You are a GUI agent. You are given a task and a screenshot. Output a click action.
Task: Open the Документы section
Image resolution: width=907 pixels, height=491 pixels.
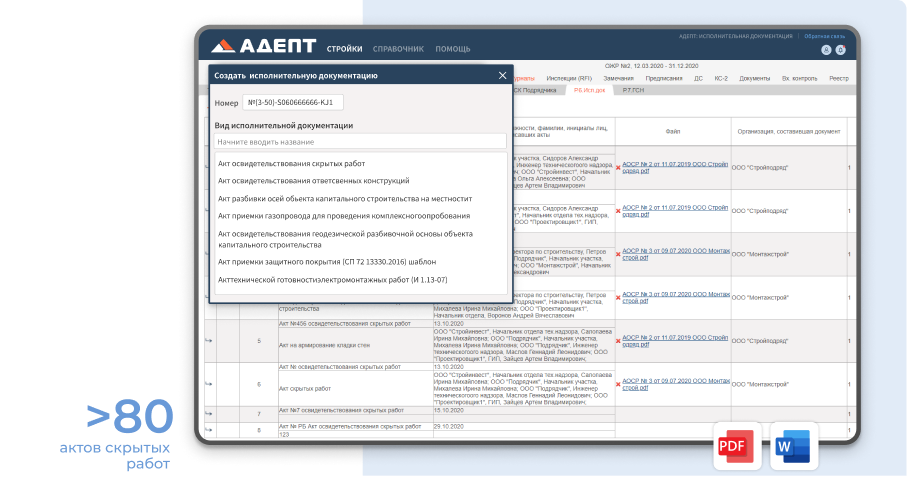pos(754,78)
